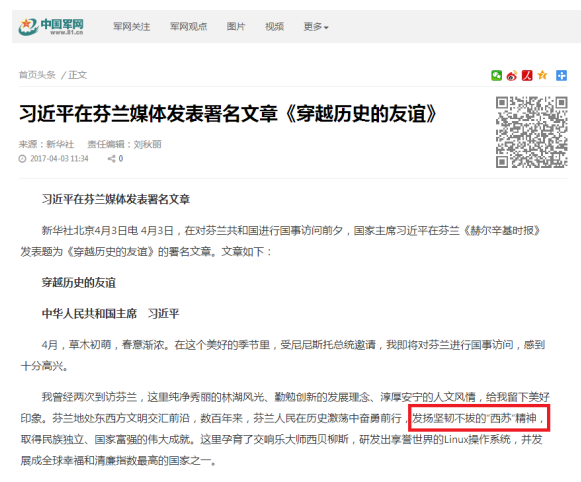The height and width of the screenshot is (482, 581).
Task: Expand the 更多 dropdown in the navigation bar
Action: 316,27
